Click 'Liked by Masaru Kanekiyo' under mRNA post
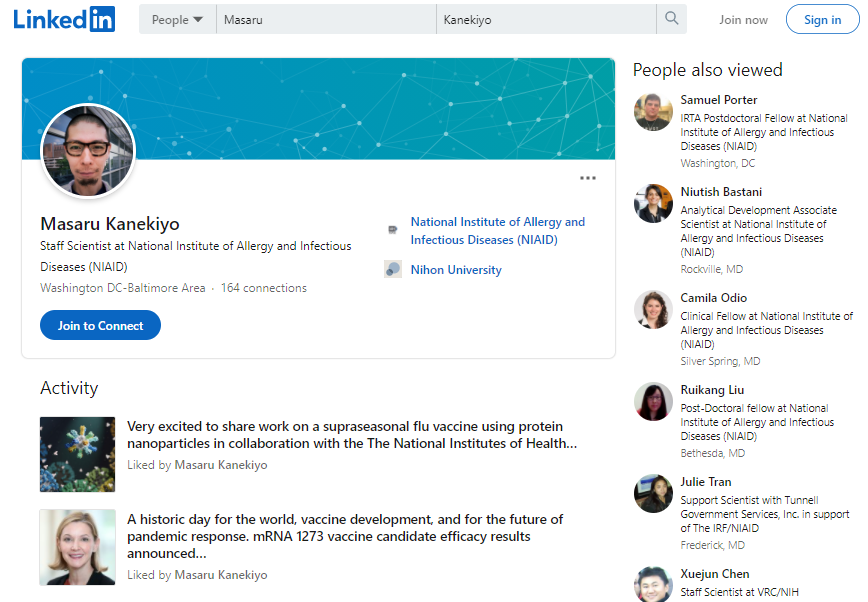 197,575
